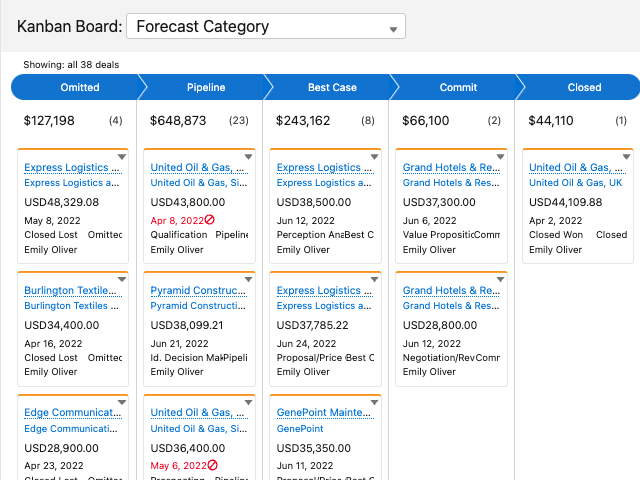Screen dimensions: 640x480
Task: Open GenePoint account link
Action: (300, 429)
